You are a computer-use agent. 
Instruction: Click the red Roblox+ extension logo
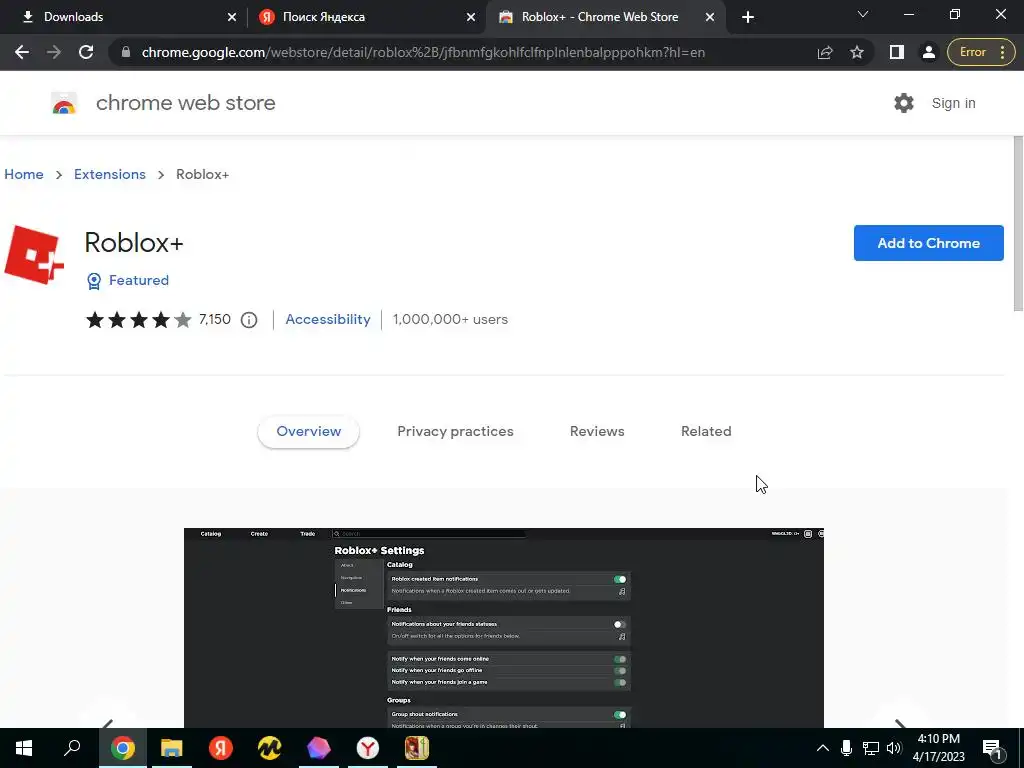click(x=34, y=255)
